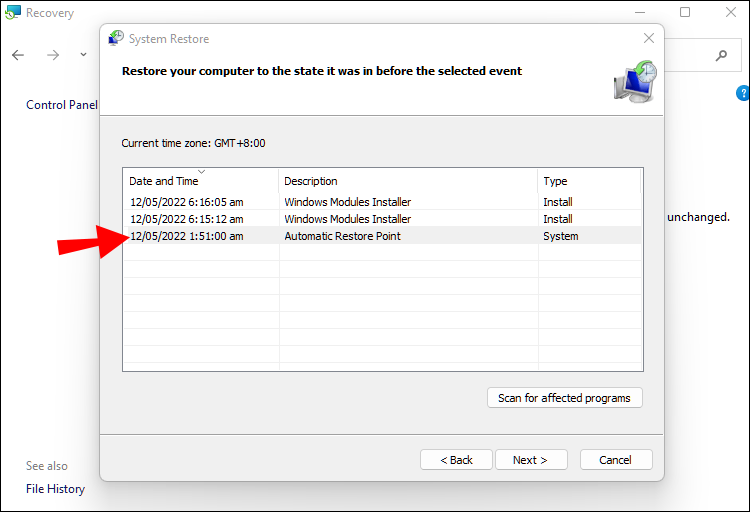Go forward with the right arrow

tap(53, 54)
